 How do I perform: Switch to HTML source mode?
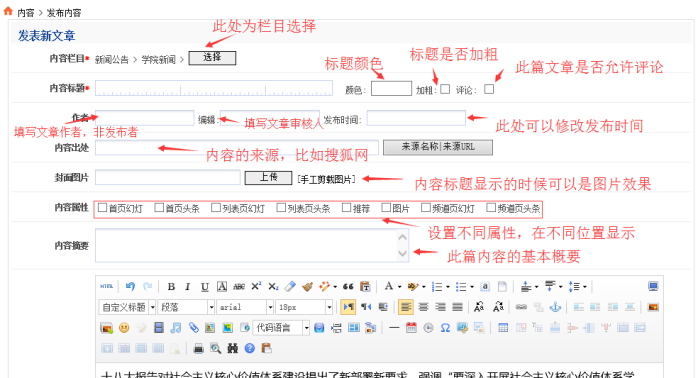tap(106, 286)
